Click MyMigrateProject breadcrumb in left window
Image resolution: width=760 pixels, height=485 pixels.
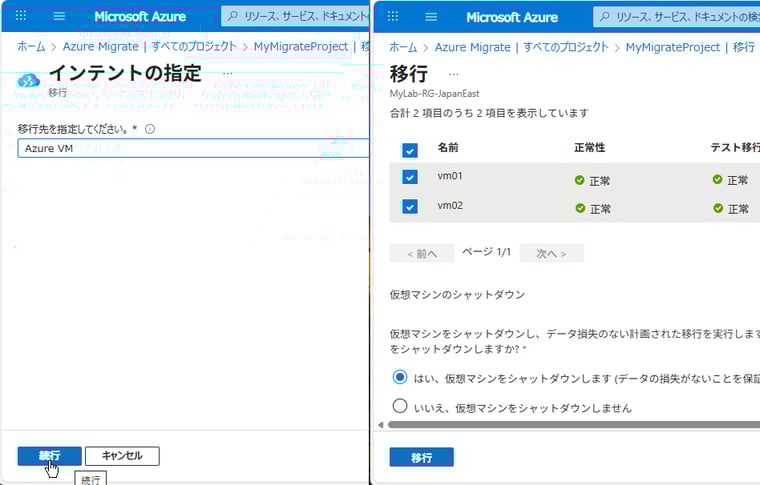tap(301, 47)
